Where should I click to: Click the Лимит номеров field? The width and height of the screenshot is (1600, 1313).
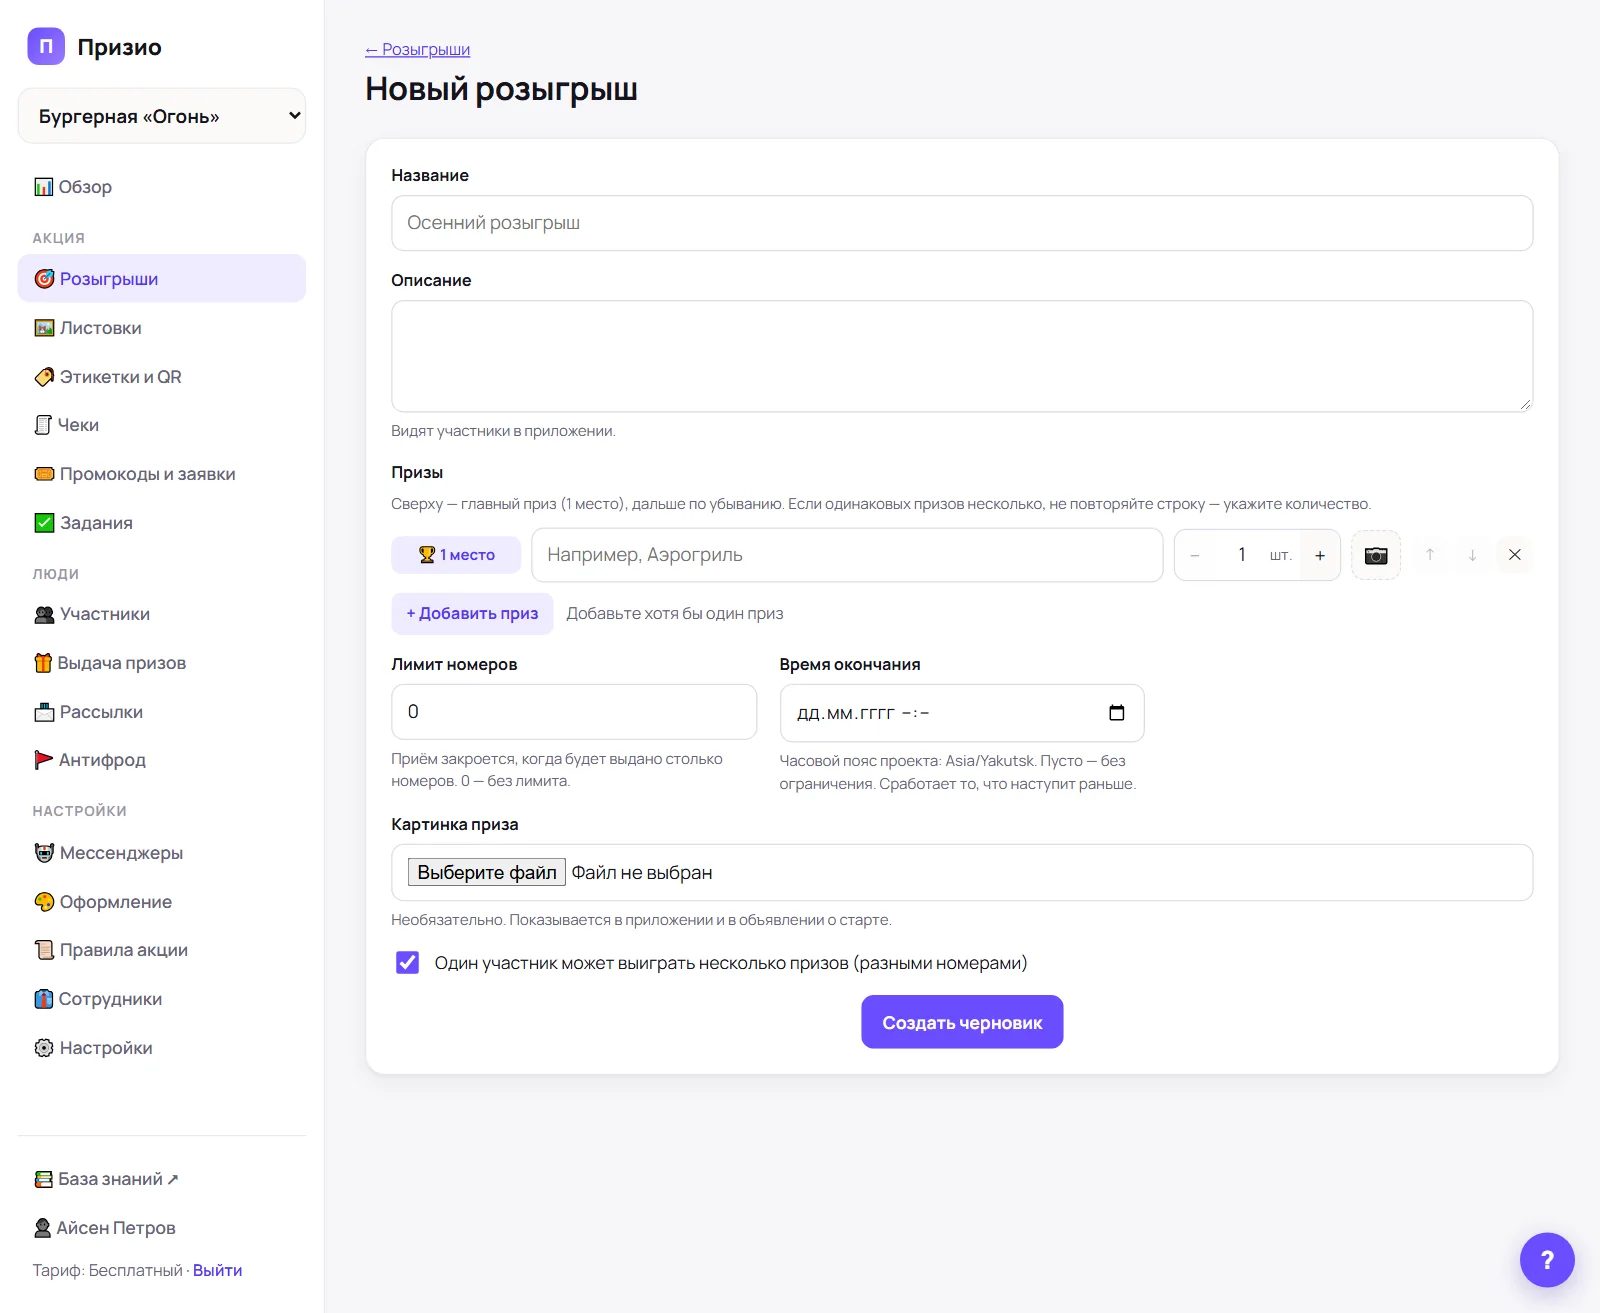click(574, 712)
